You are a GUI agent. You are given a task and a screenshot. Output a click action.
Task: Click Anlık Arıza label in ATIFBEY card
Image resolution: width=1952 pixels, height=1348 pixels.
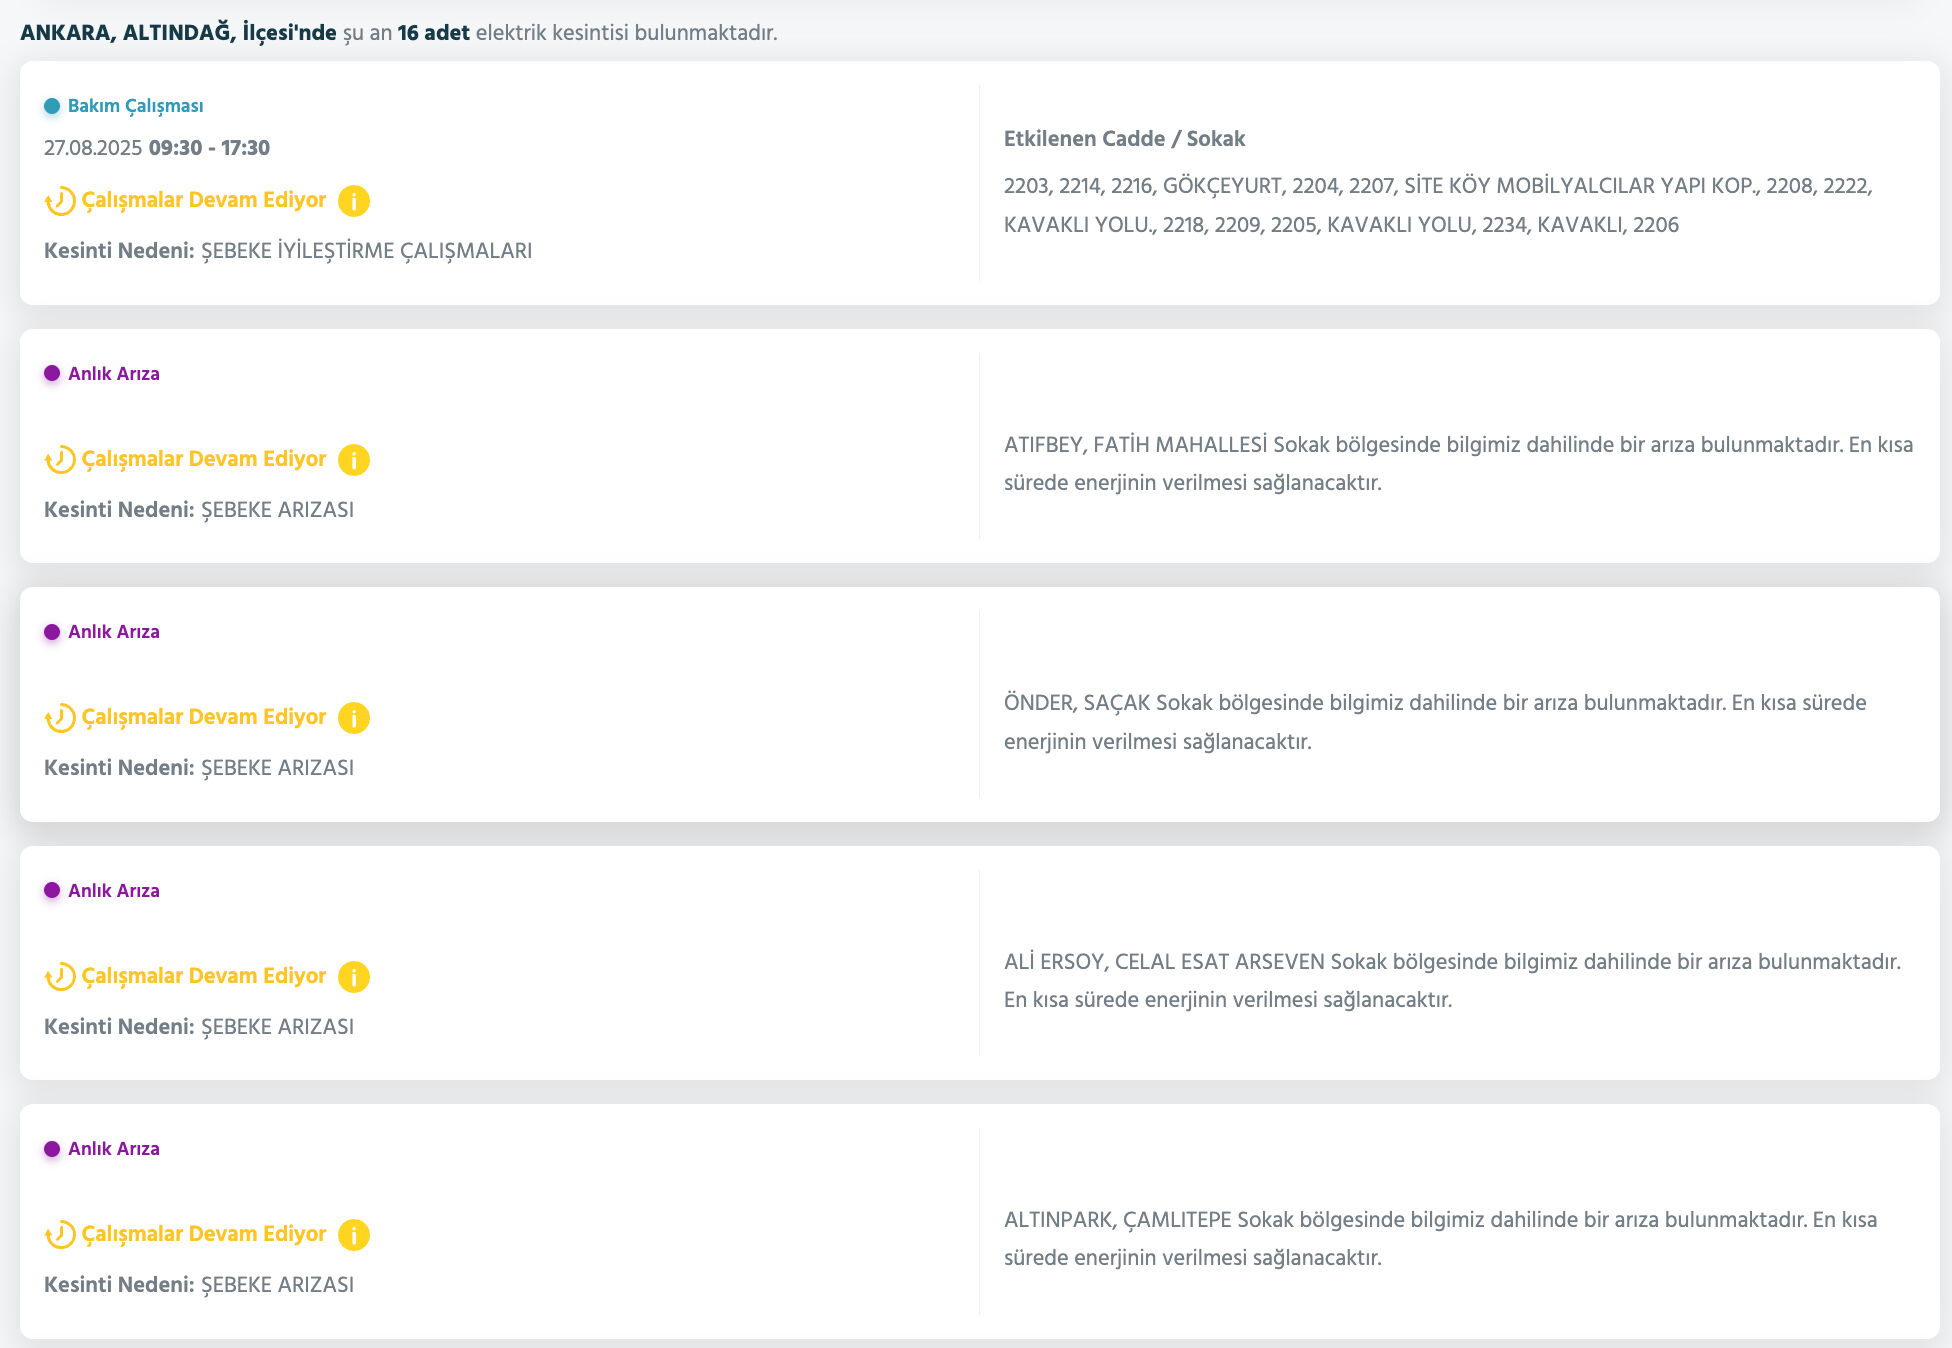click(x=113, y=374)
